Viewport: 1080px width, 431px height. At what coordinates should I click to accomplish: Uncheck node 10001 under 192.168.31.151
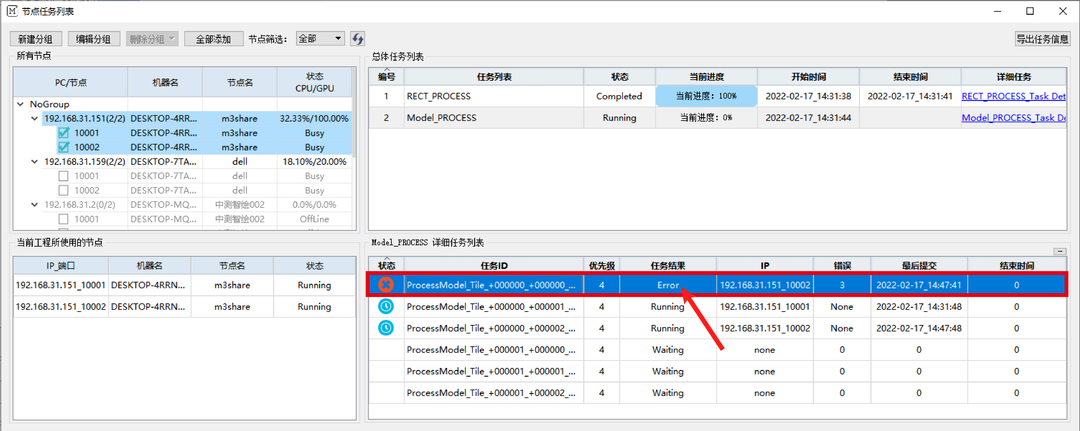pyautogui.click(x=64, y=133)
